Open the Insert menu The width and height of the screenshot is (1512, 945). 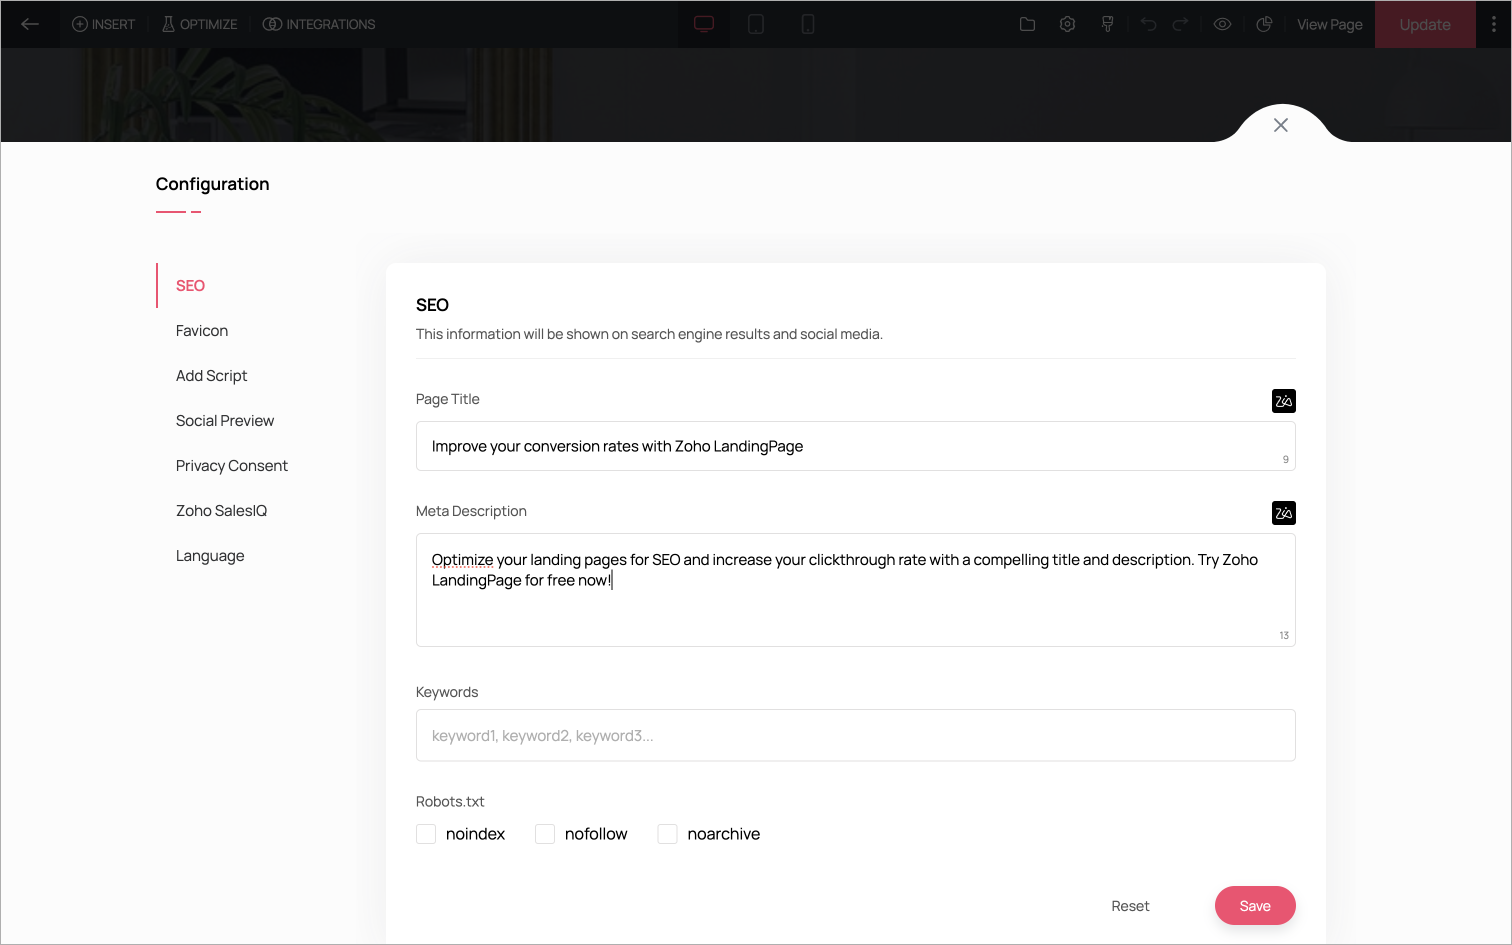coord(103,24)
